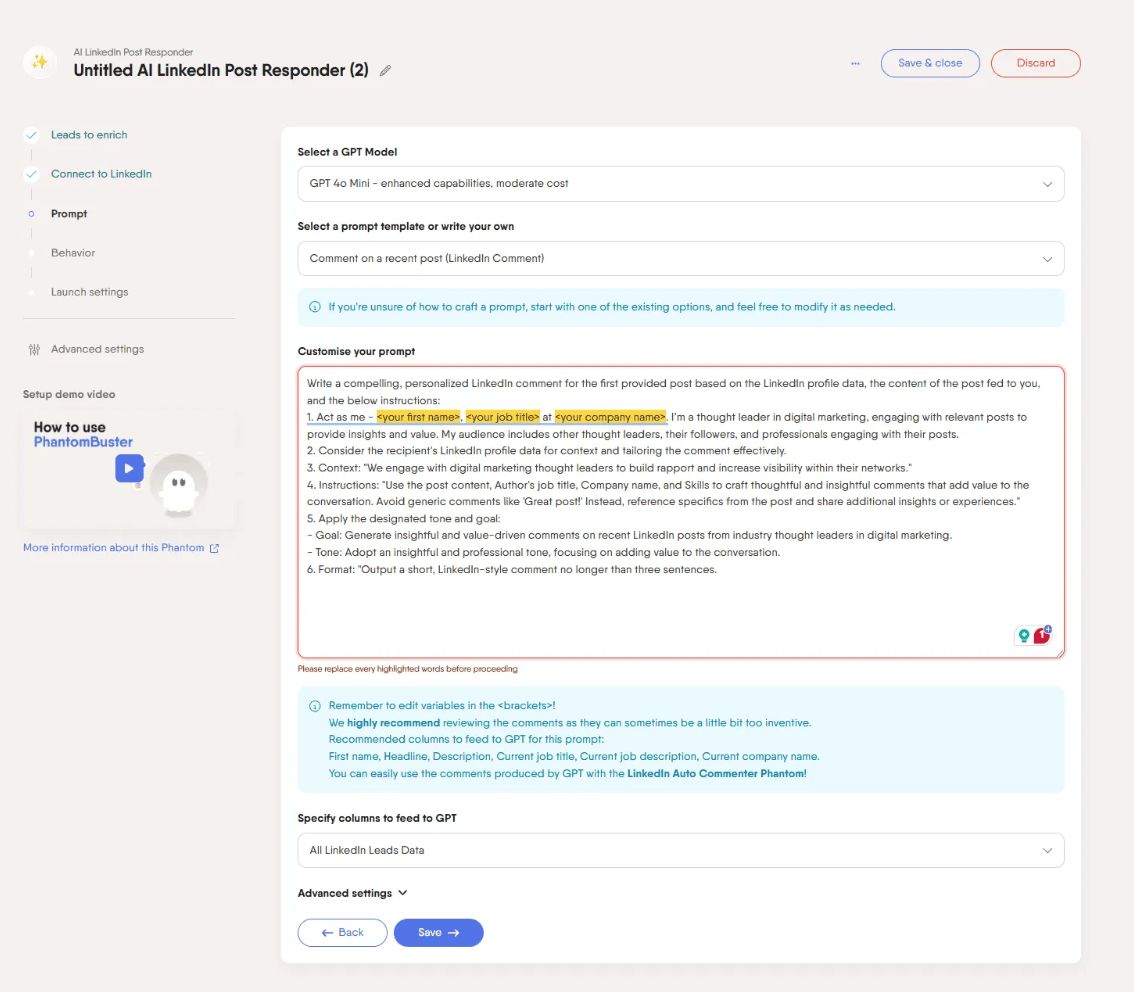Open the Specify columns to feed to GPT dropdown
The width and height of the screenshot is (1134, 992).
pos(681,850)
